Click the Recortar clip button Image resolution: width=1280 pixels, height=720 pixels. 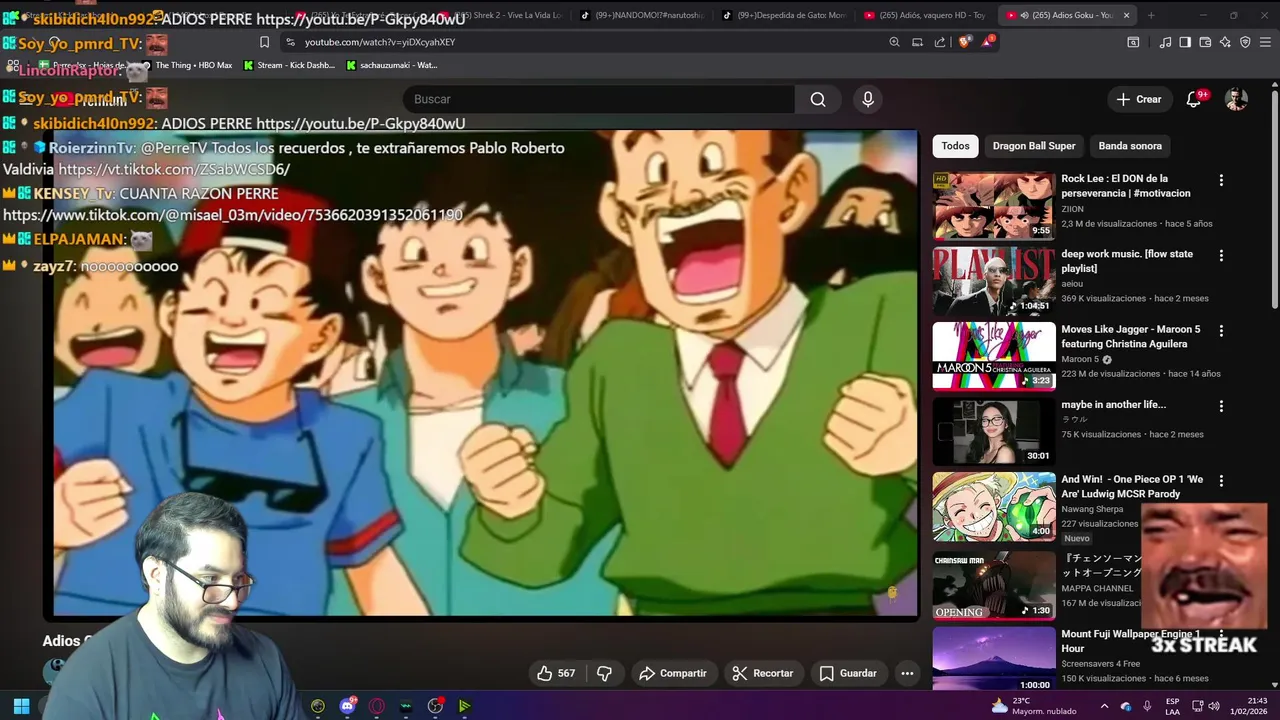(763, 673)
